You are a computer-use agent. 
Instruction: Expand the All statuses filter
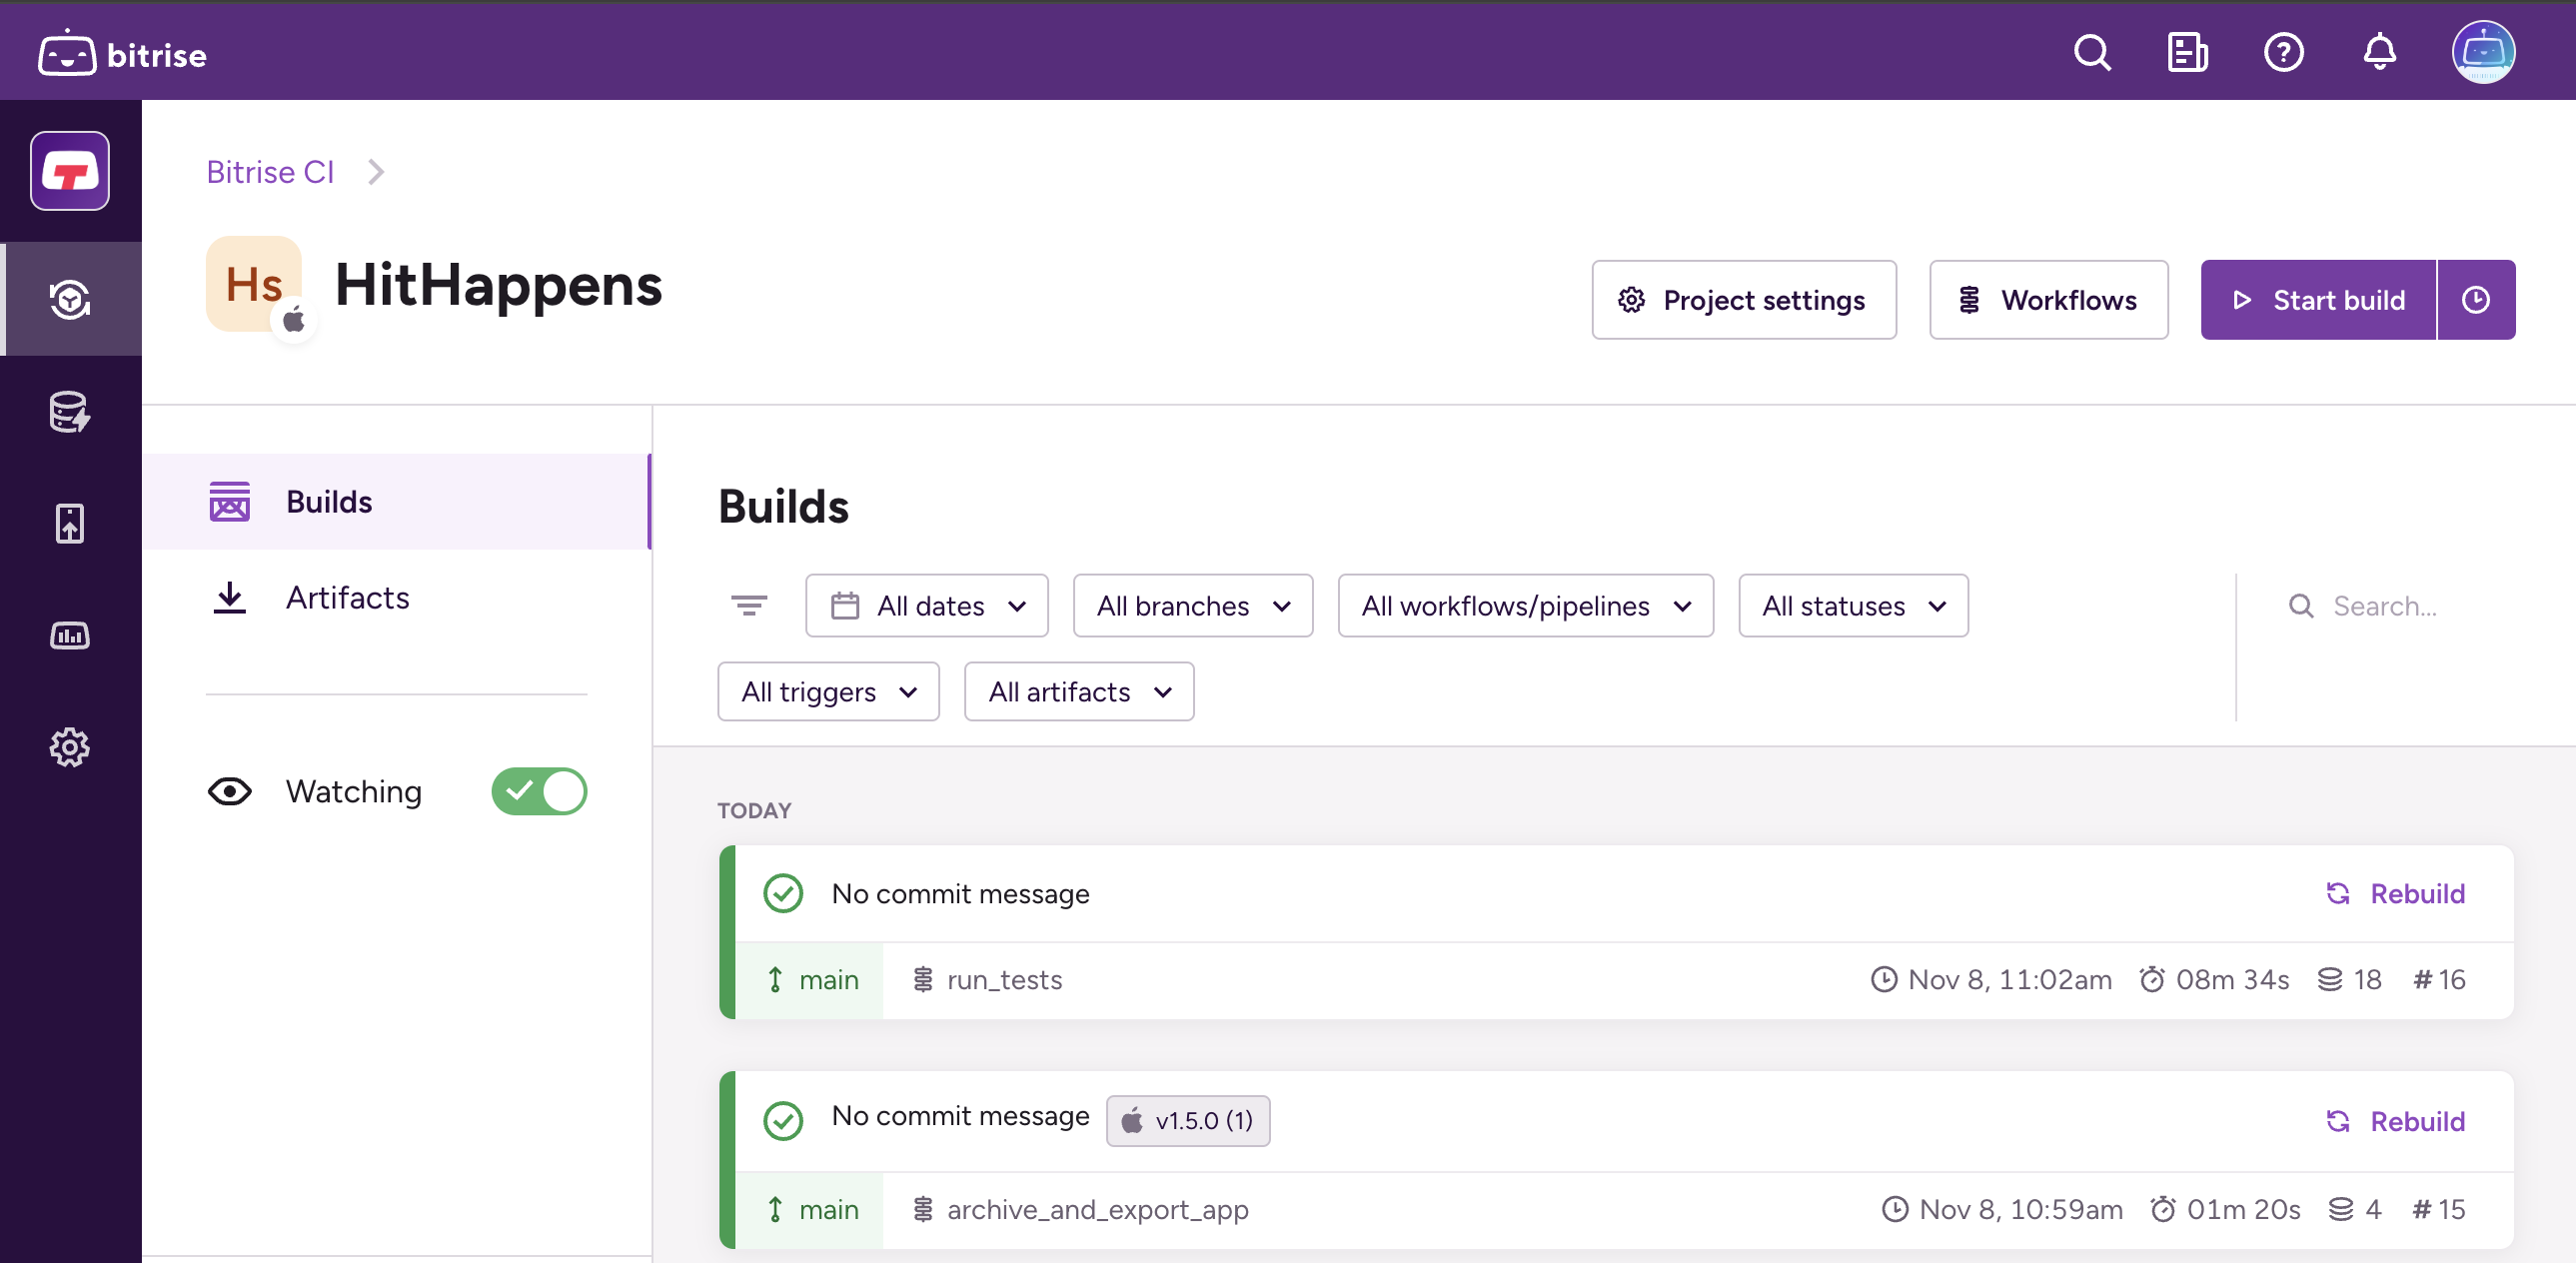[x=1852, y=605]
